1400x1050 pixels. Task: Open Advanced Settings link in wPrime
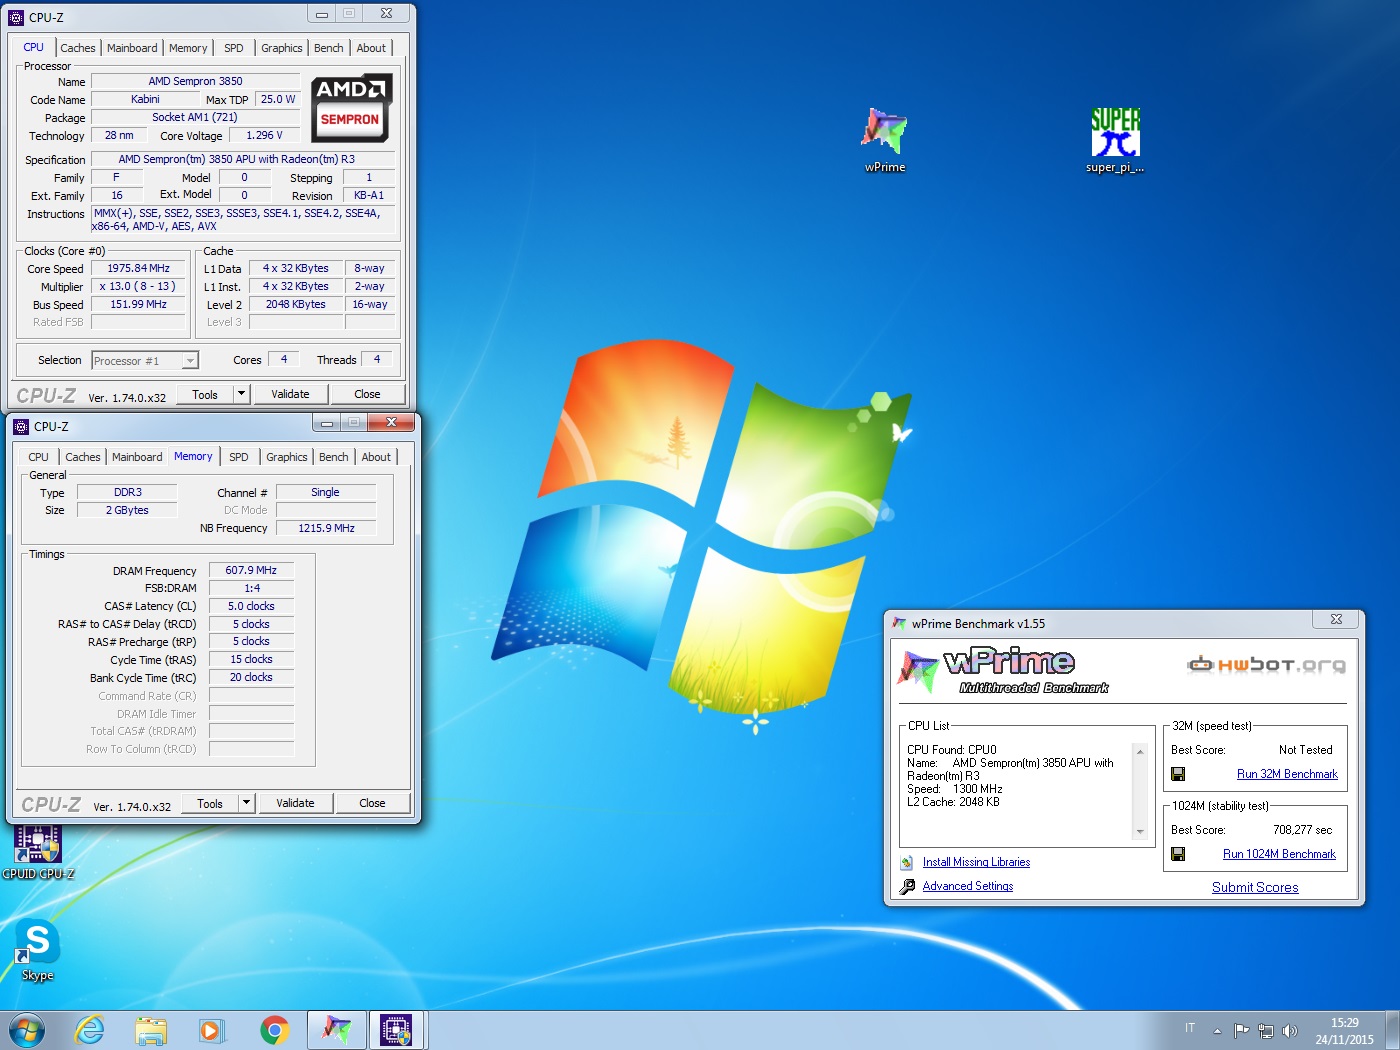click(x=968, y=886)
